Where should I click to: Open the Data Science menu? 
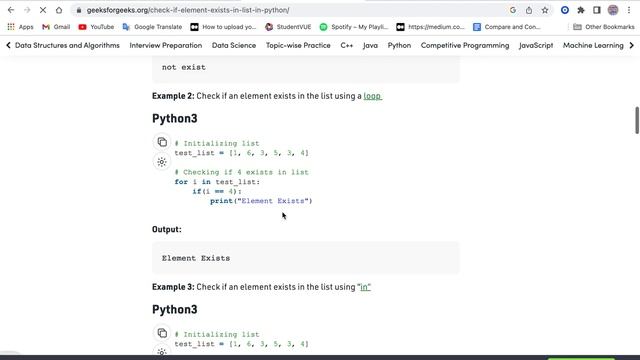pyautogui.click(x=234, y=45)
